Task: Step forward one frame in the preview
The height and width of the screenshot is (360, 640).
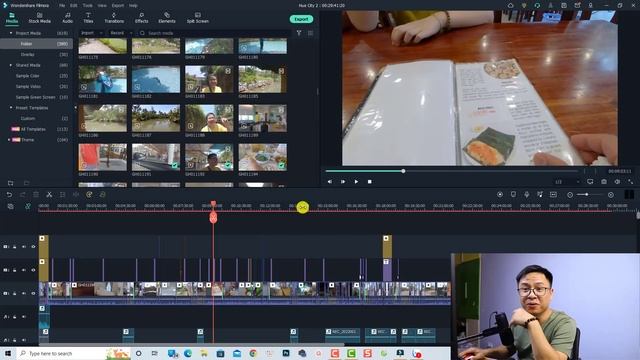Action: pos(343,182)
